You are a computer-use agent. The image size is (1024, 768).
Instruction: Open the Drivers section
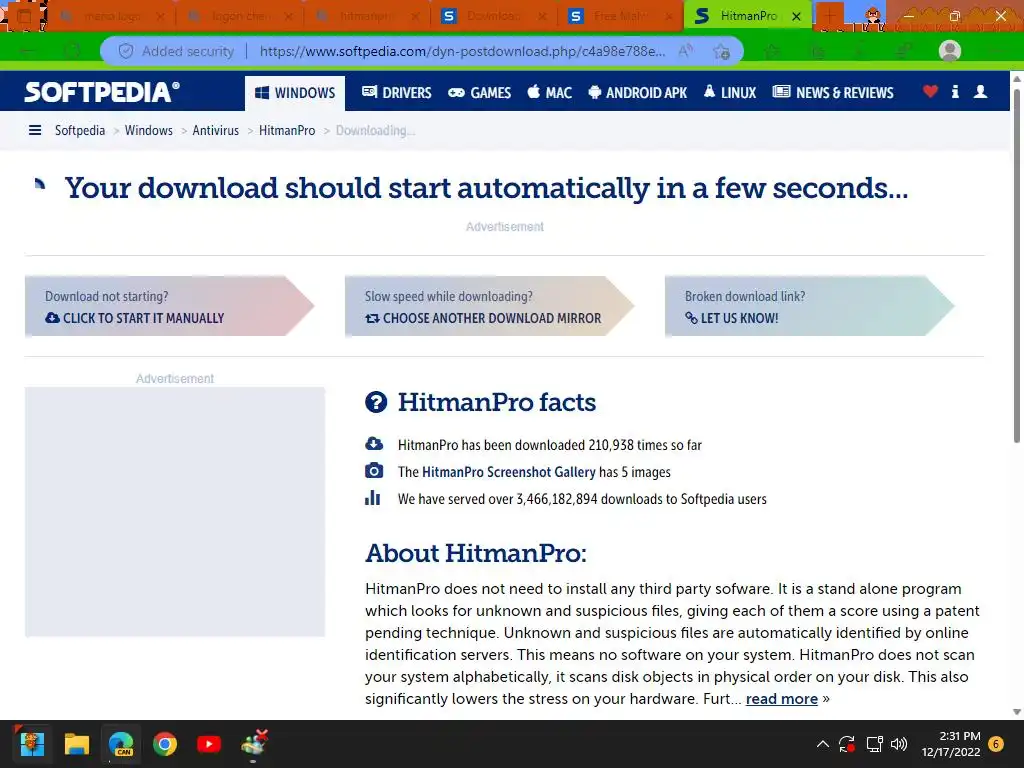(397, 93)
